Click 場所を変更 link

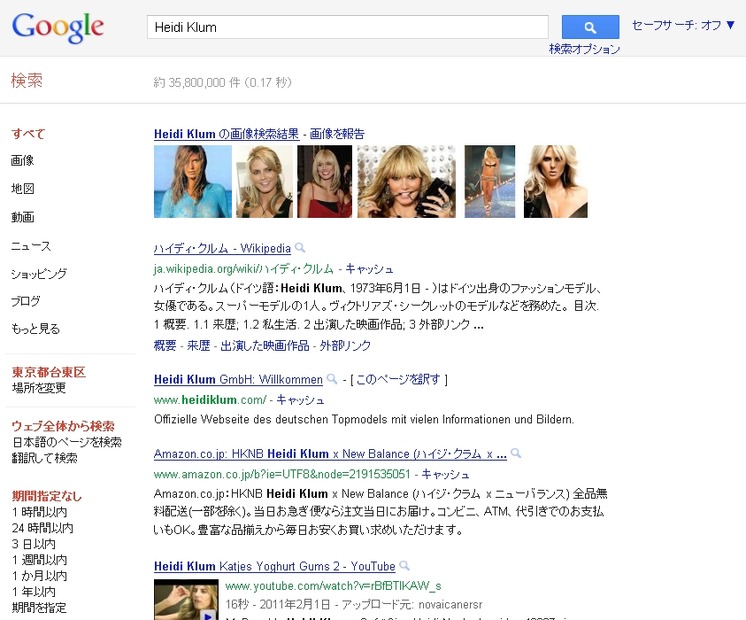pyautogui.click(x=39, y=388)
